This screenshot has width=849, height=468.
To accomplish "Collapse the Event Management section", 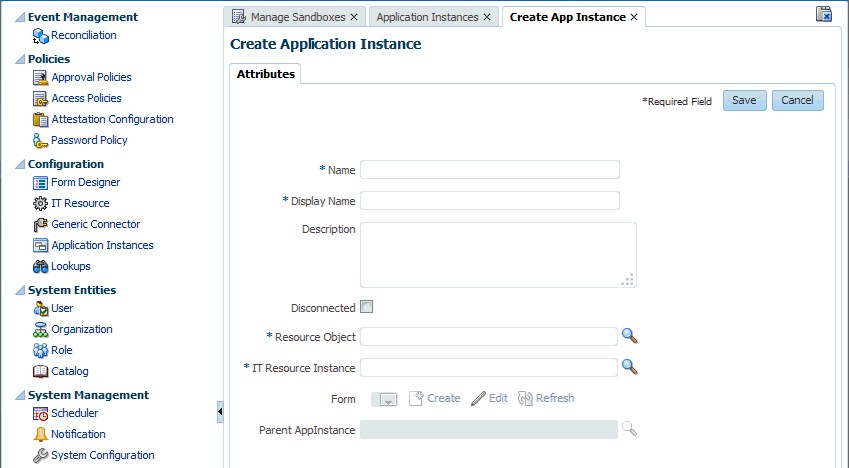I will click(x=20, y=17).
